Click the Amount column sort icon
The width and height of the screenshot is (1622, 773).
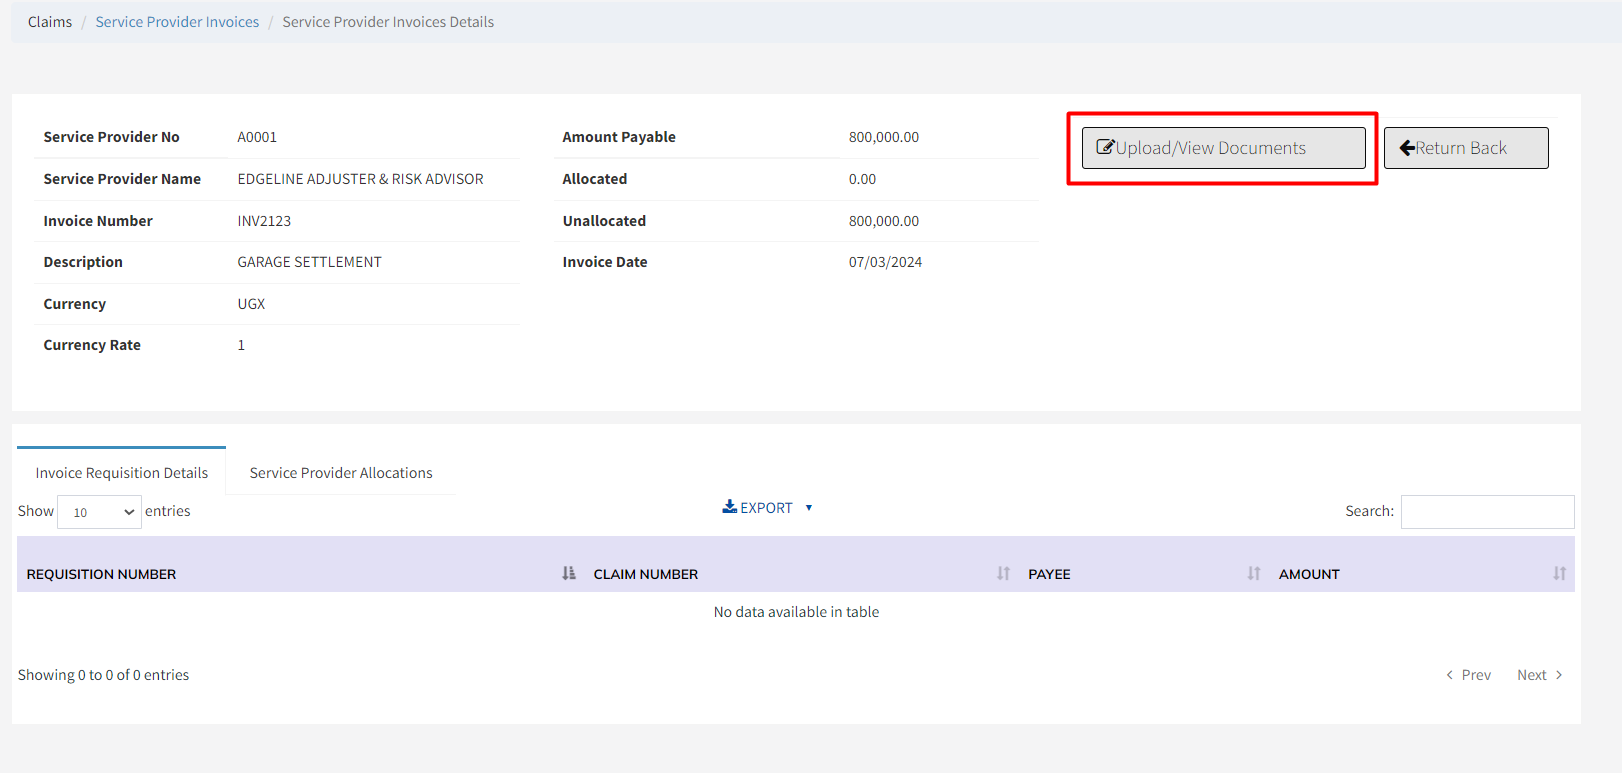pyautogui.click(x=1559, y=573)
